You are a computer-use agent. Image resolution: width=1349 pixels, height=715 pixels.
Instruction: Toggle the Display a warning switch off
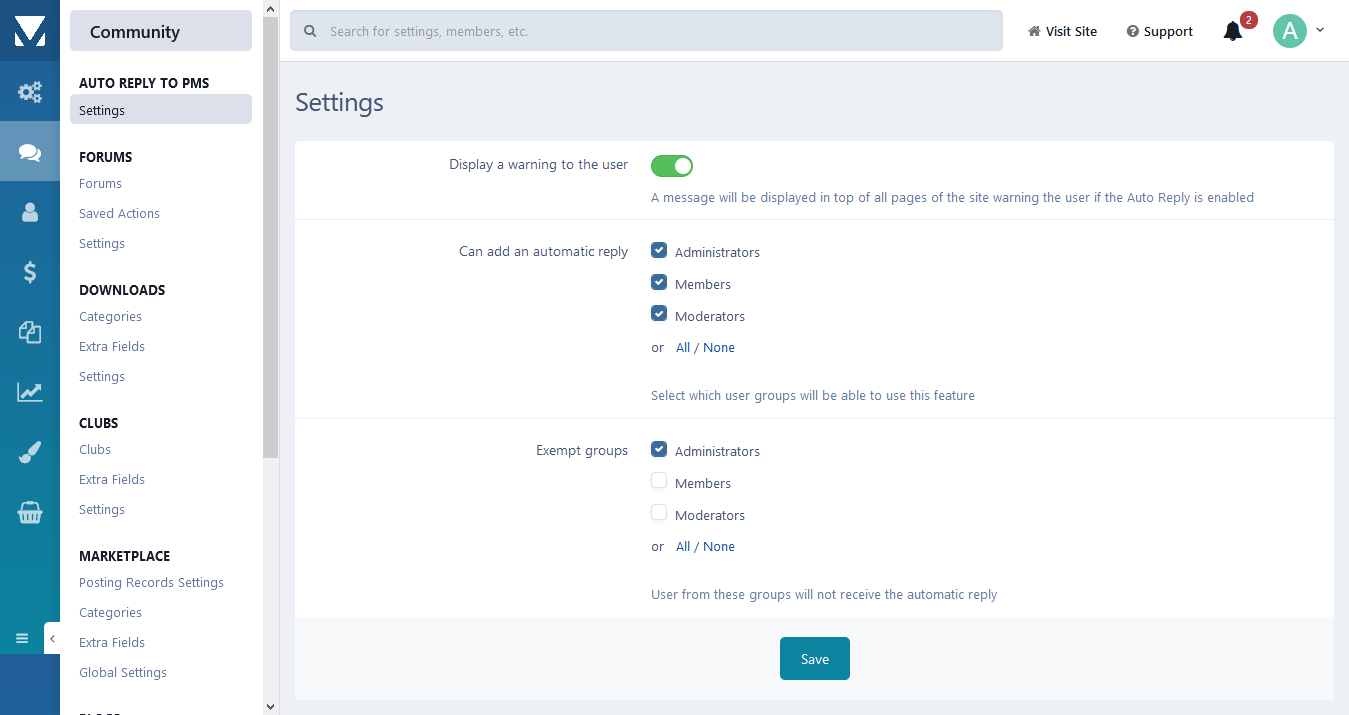[x=671, y=166]
